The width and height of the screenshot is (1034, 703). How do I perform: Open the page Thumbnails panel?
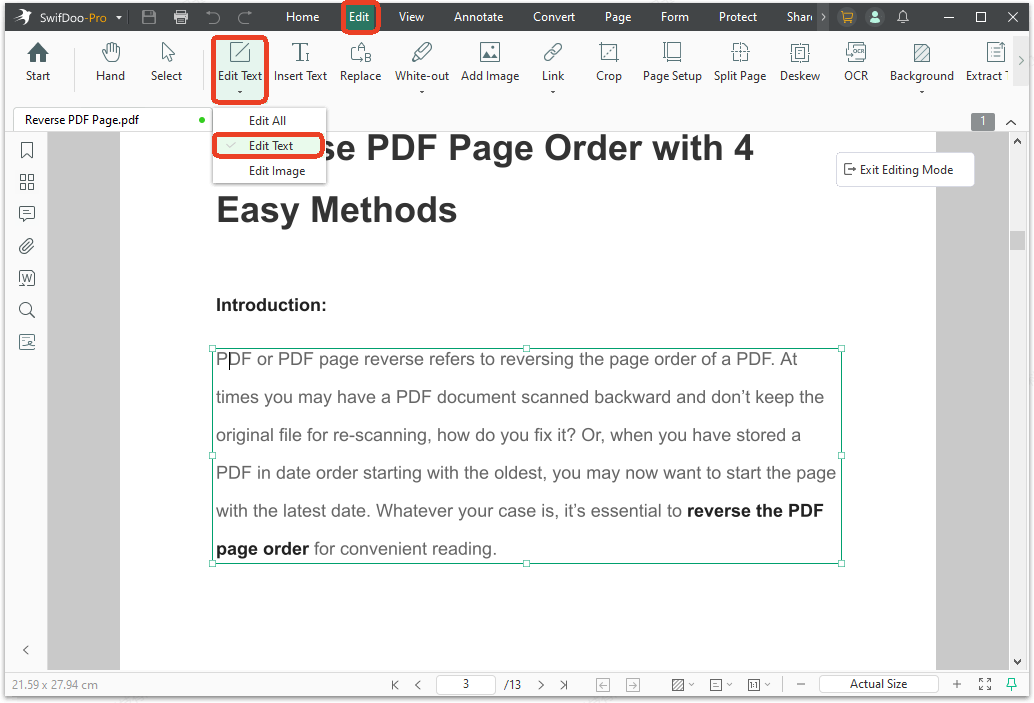(x=27, y=182)
